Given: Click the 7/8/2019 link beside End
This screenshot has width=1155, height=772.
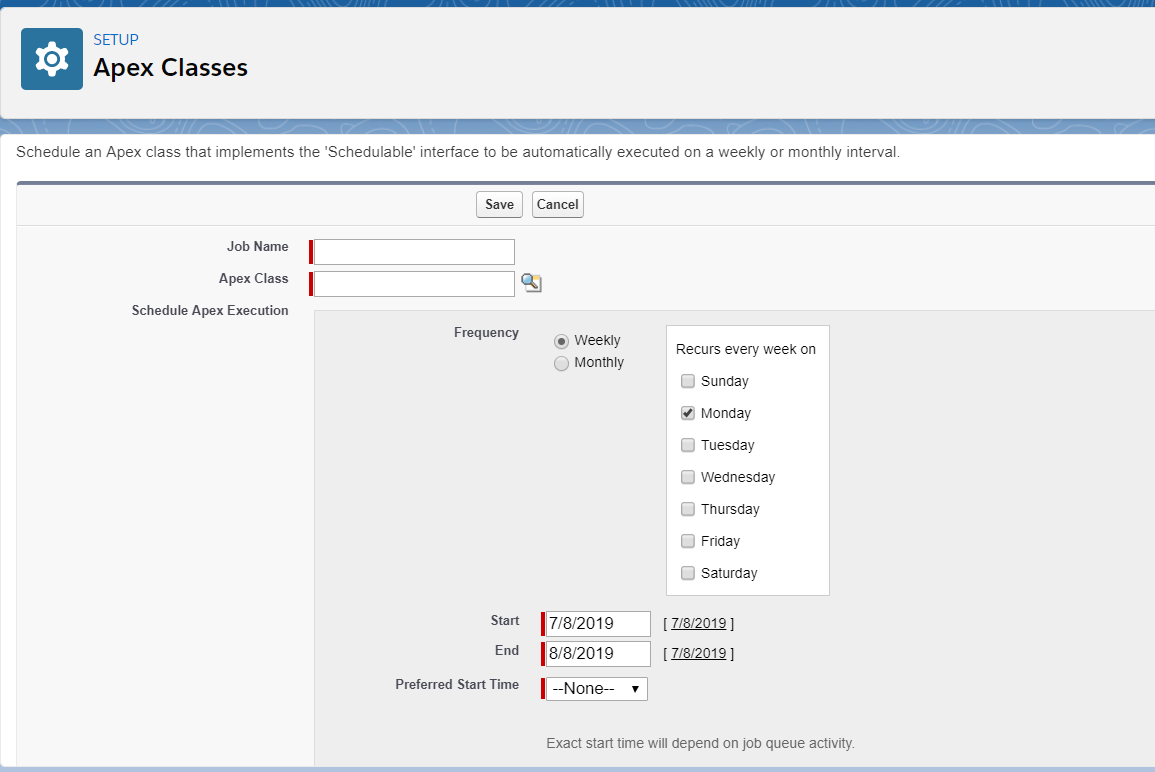Looking at the screenshot, I should (x=698, y=653).
